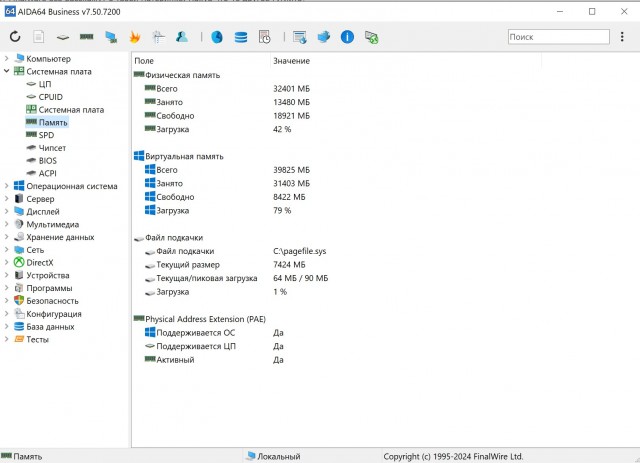
Task: Select База данных in the tree
Action: click(x=50, y=327)
